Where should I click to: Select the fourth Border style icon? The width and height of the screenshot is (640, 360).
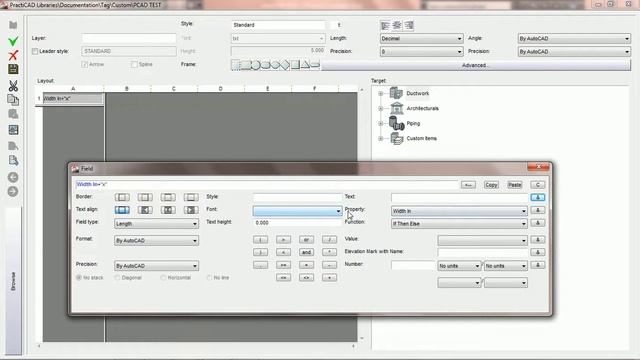[191, 197]
